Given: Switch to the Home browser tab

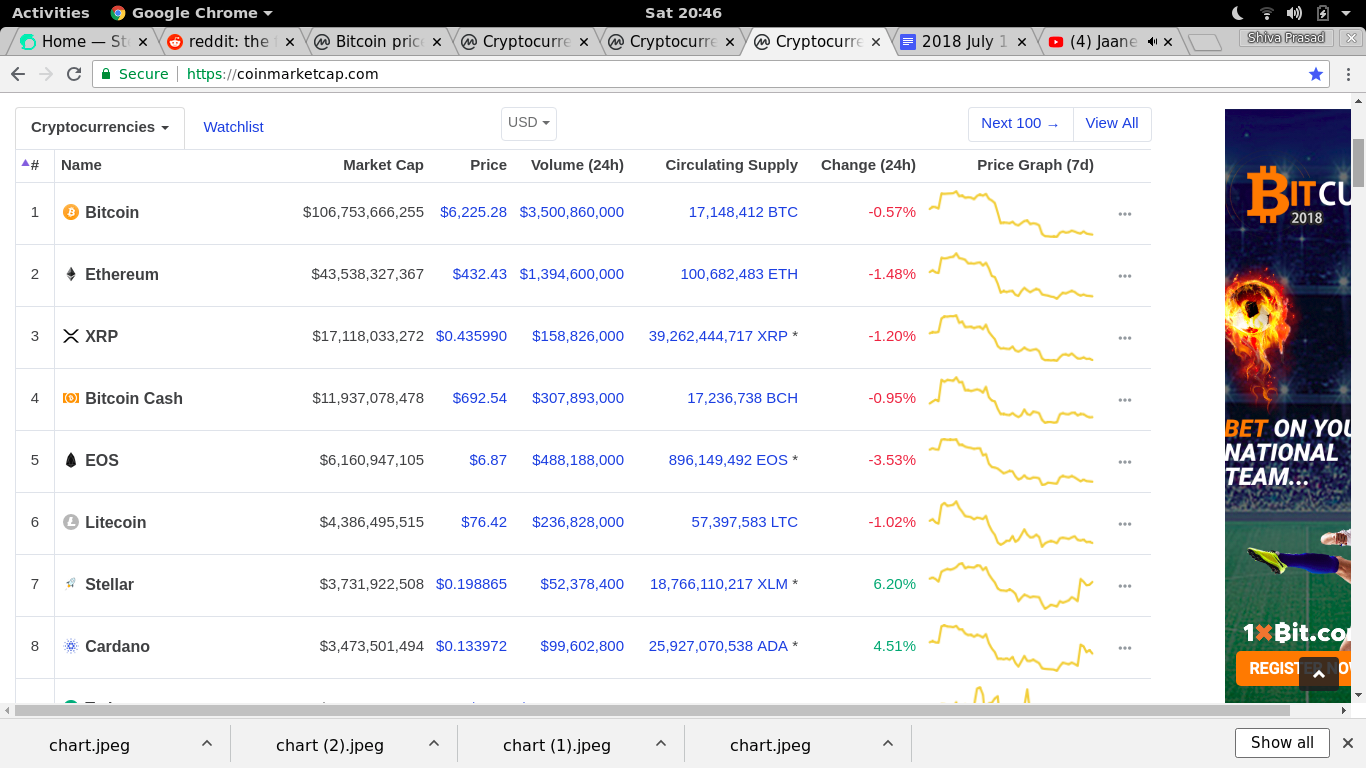Looking at the screenshot, I should (83, 42).
